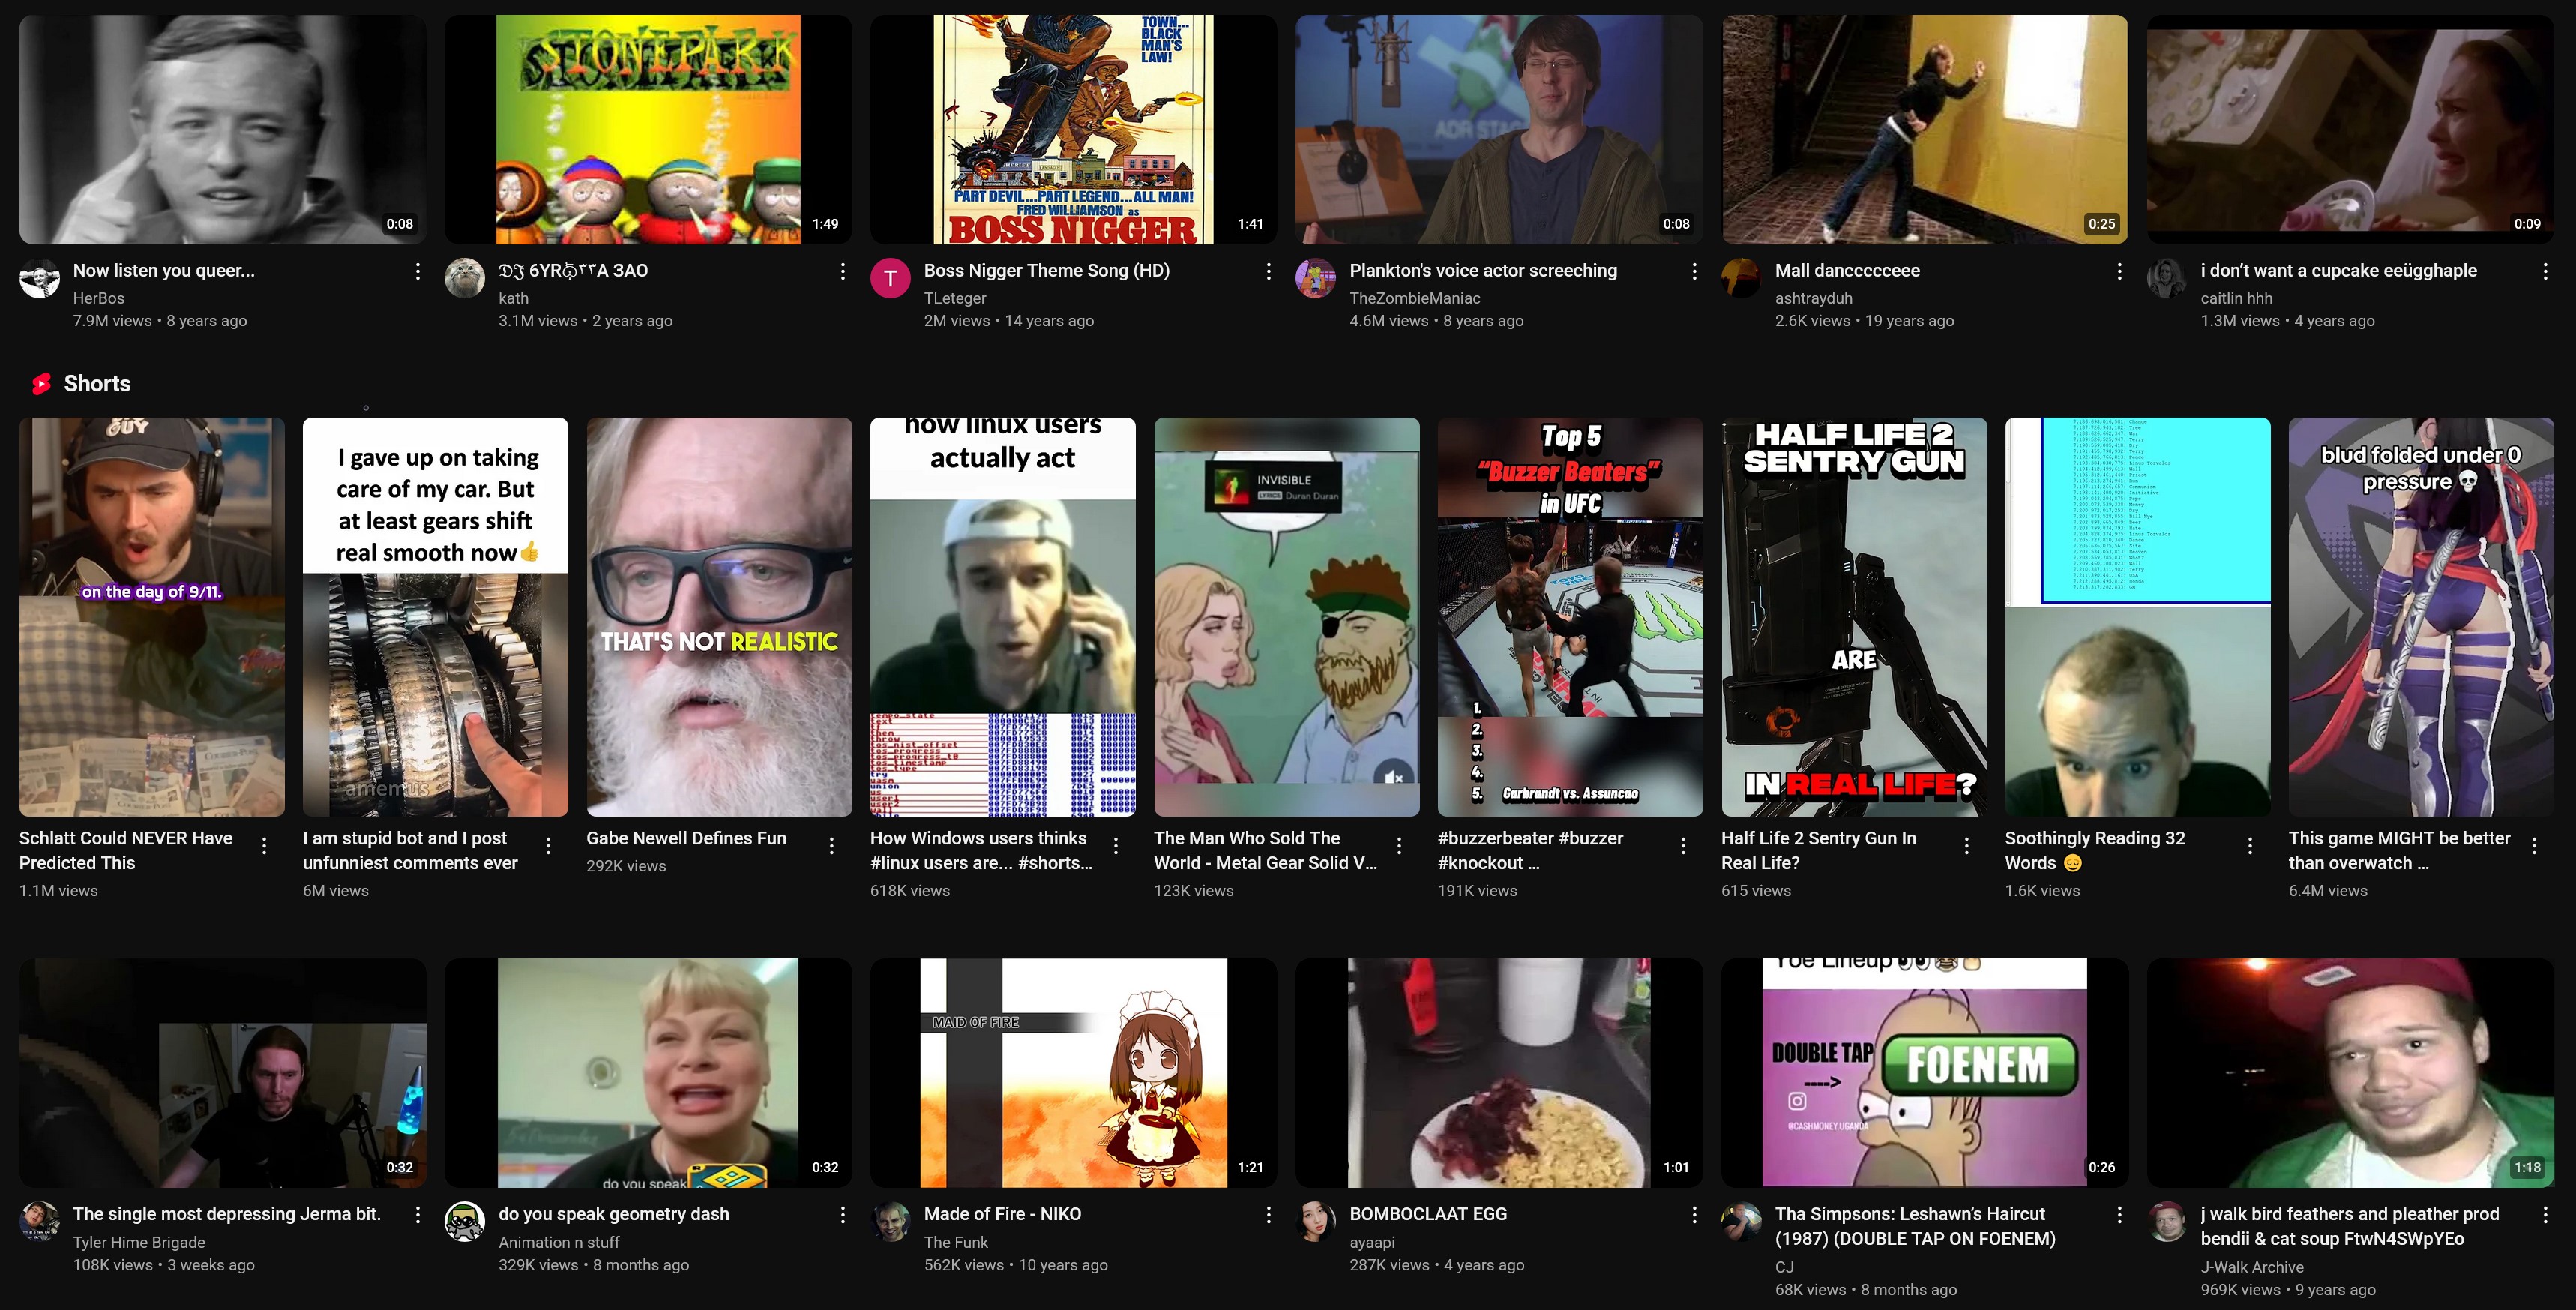The height and width of the screenshot is (1310, 2576).
Task: Play the how linux users act short thumbnail
Action: coord(1003,617)
